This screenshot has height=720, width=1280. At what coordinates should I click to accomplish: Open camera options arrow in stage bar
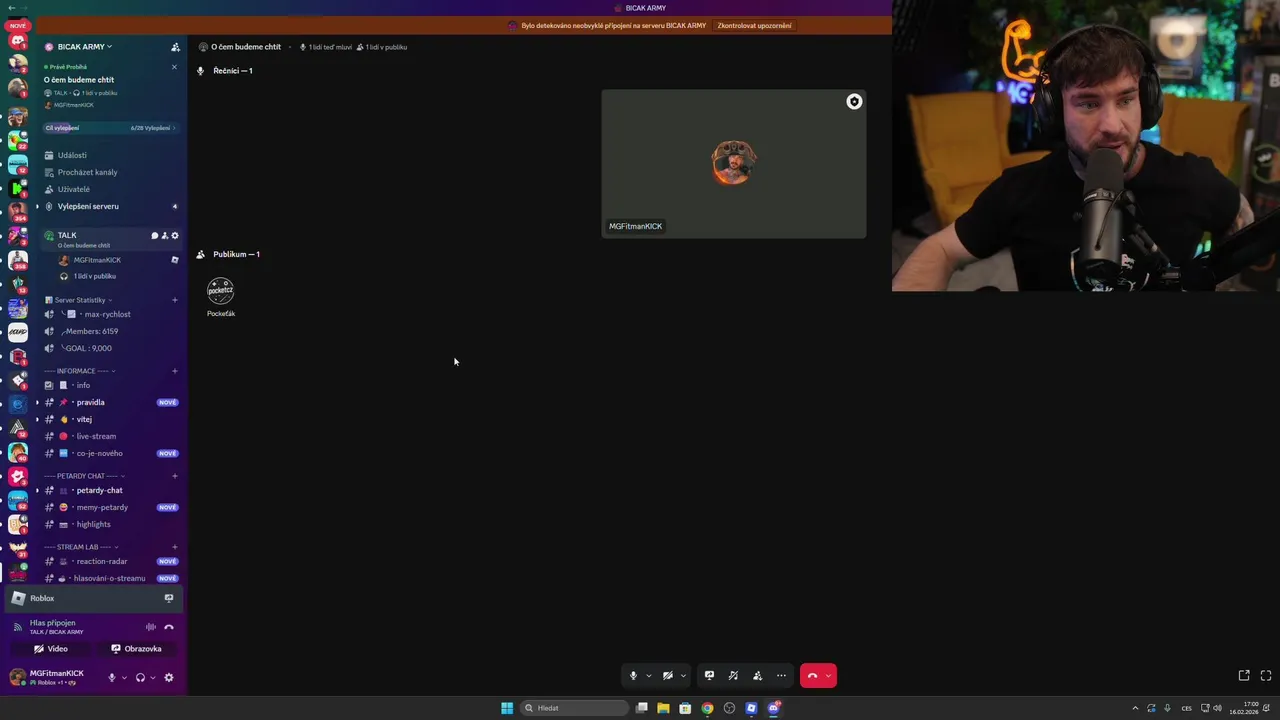pos(683,676)
